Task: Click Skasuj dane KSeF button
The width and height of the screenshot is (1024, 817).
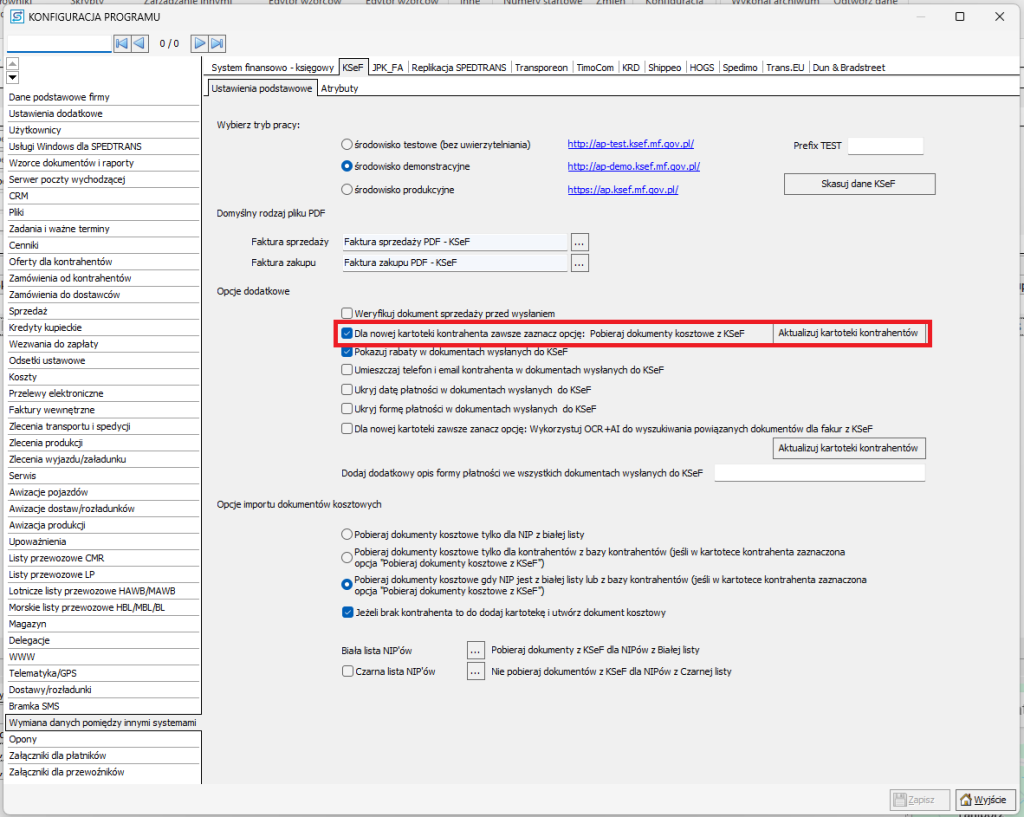Action: (859, 184)
